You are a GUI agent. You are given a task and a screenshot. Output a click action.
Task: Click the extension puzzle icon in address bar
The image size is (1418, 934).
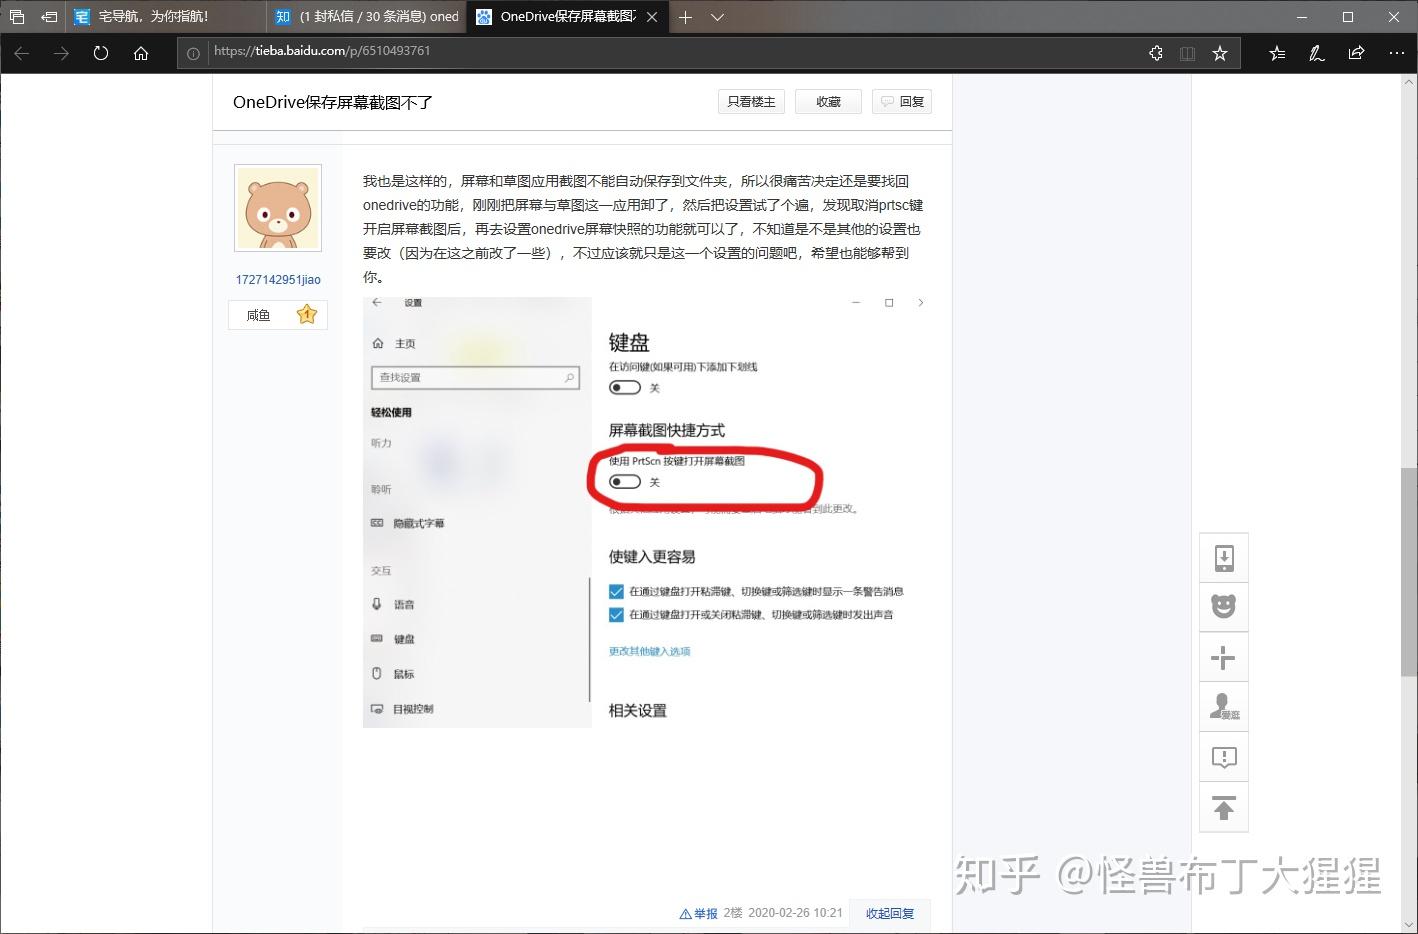coord(1156,53)
